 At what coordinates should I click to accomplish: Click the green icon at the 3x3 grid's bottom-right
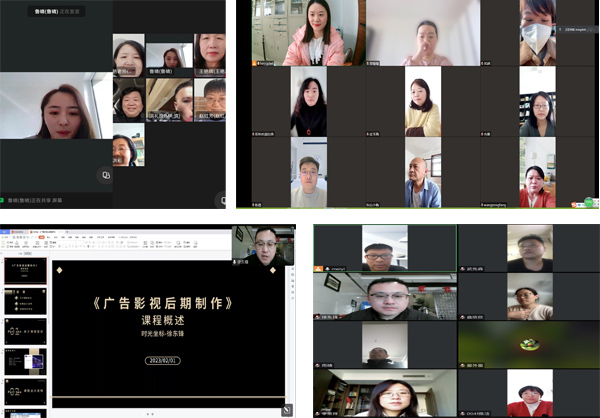pyautogui.click(x=591, y=200)
